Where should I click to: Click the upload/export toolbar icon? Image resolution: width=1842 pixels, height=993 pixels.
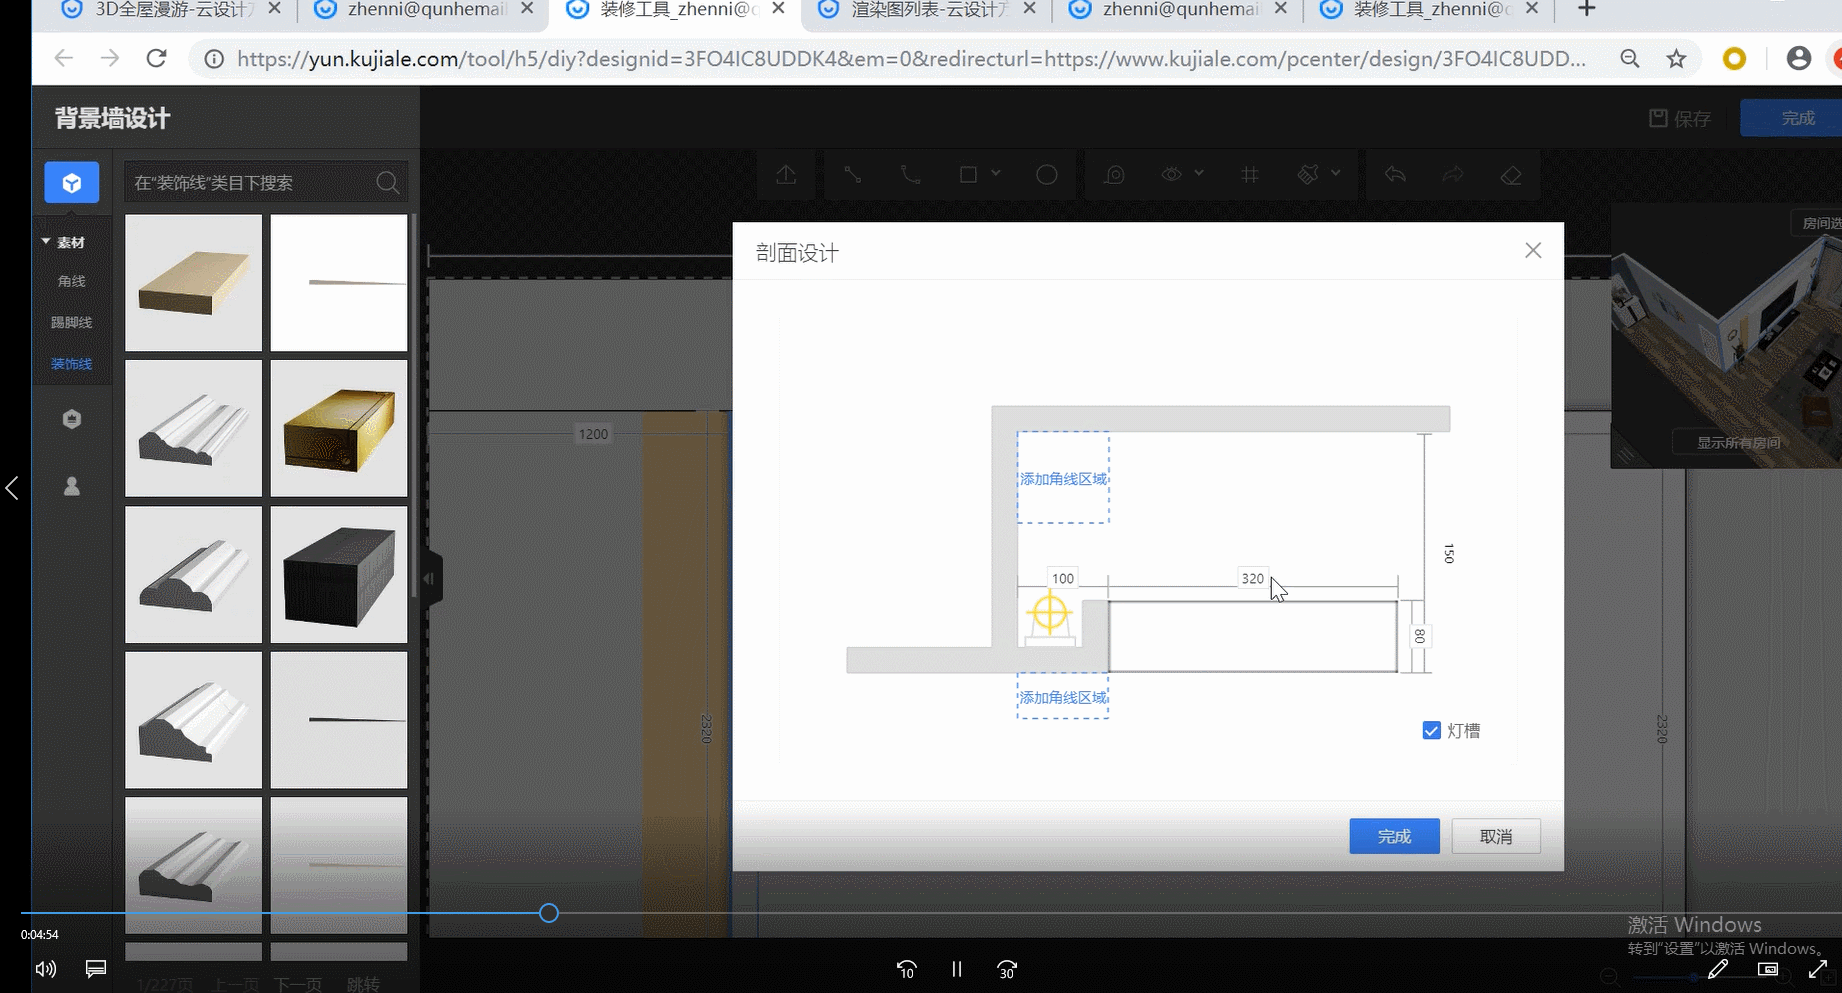coord(787,175)
